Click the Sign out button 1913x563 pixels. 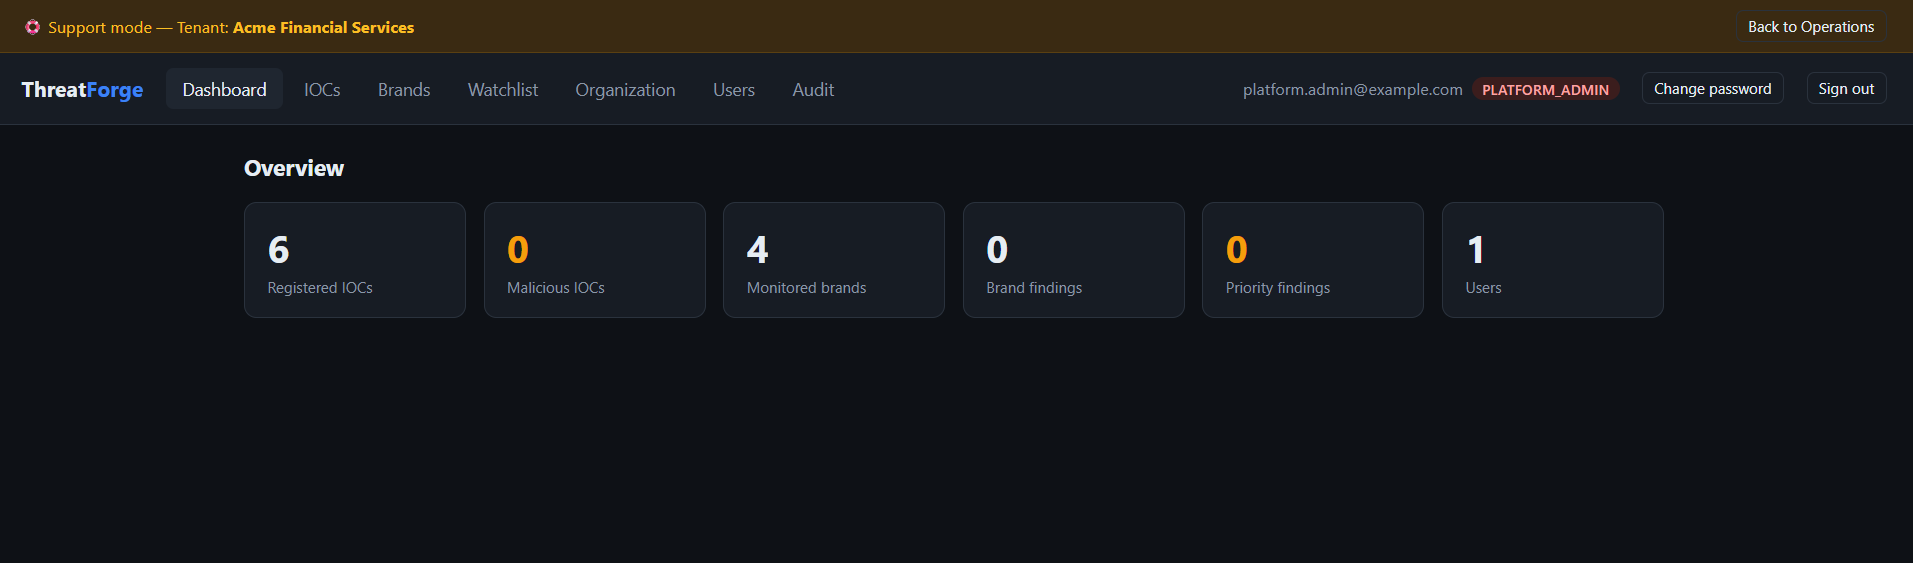pos(1846,88)
